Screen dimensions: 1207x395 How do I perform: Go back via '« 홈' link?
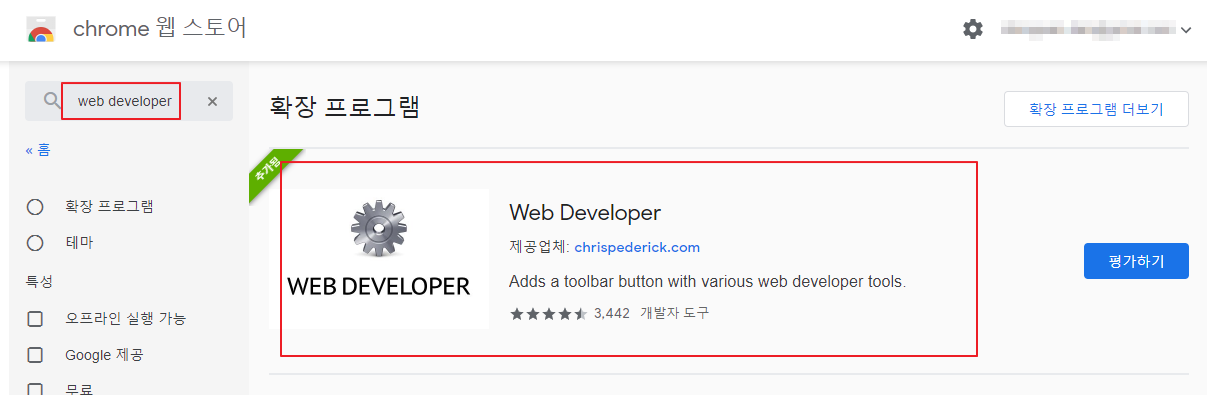[38, 150]
